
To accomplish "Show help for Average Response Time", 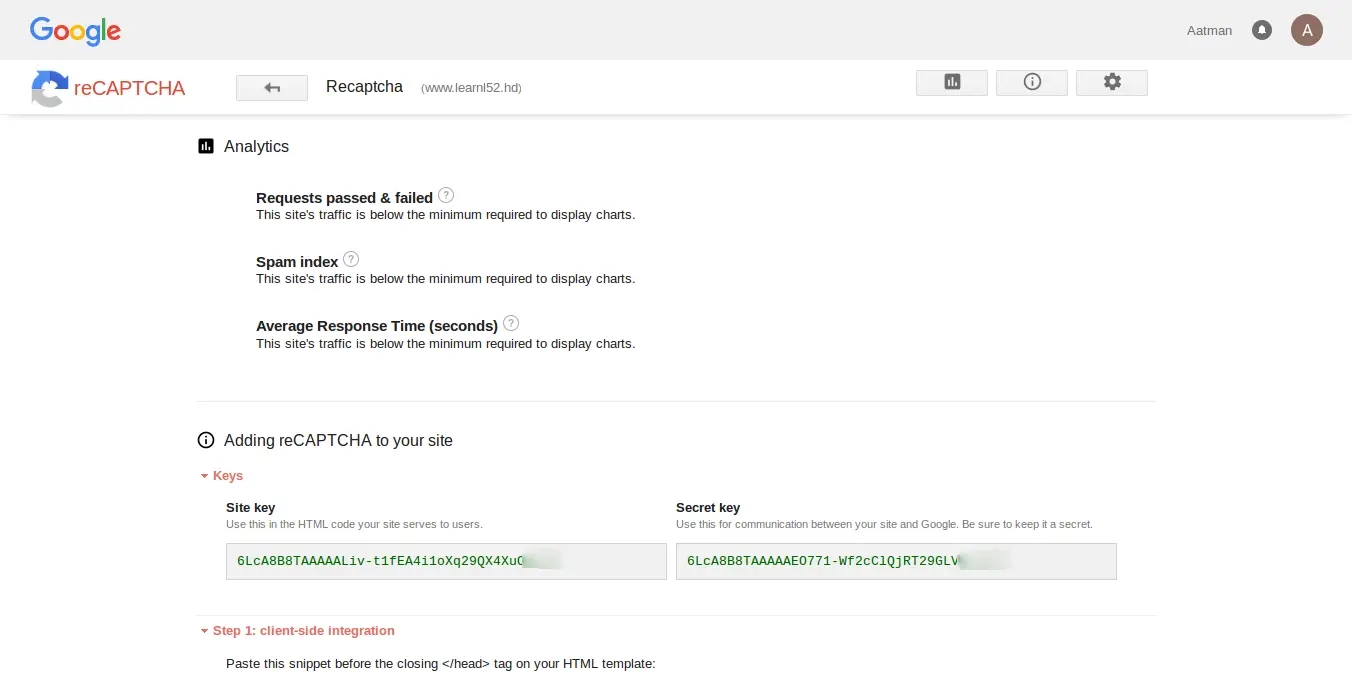I will [x=511, y=324].
